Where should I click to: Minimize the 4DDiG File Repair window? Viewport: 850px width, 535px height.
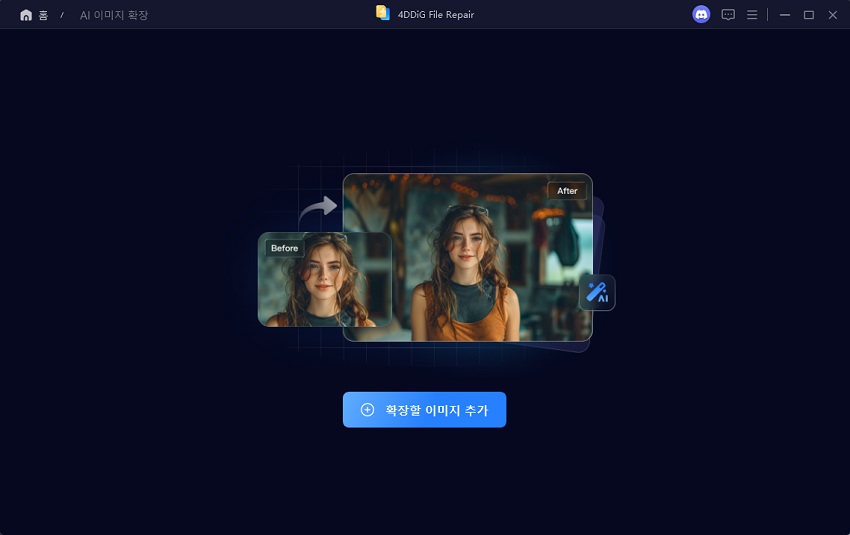click(784, 15)
